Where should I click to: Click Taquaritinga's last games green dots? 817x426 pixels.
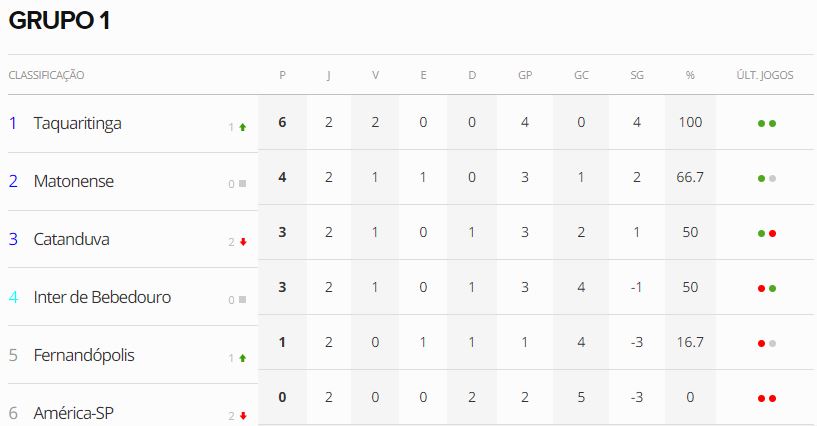(767, 123)
